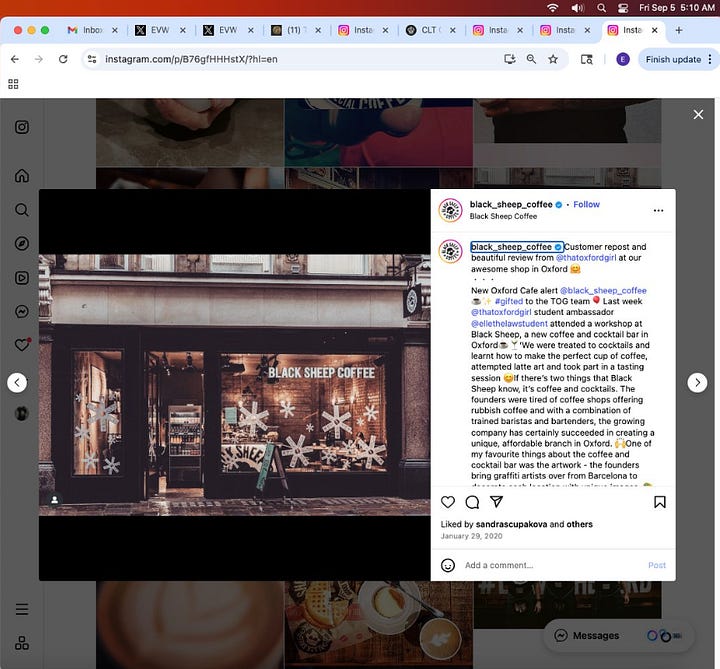
Task: Open Chrome profile avatar E
Action: [x=623, y=59]
